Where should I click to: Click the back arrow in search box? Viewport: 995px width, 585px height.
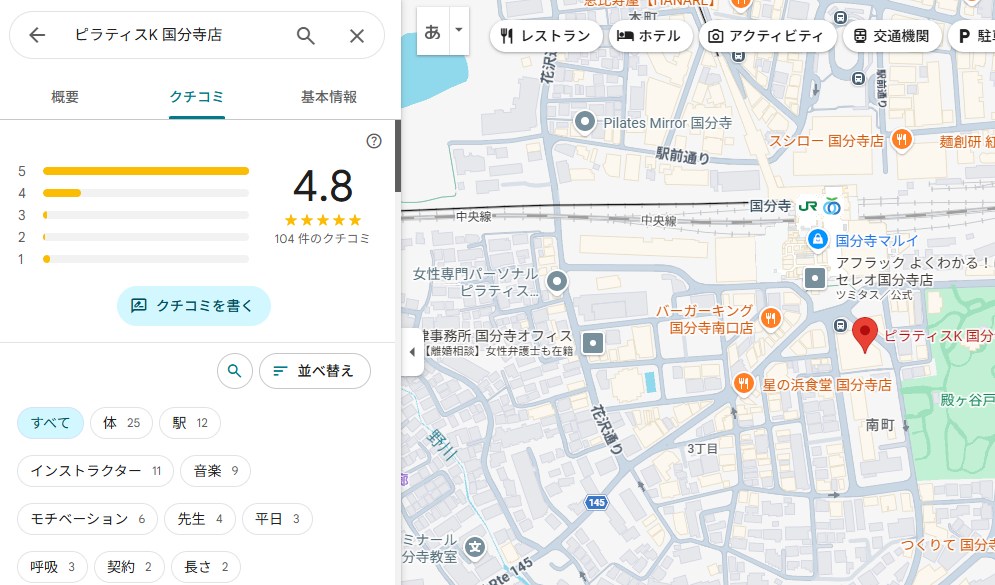point(37,36)
